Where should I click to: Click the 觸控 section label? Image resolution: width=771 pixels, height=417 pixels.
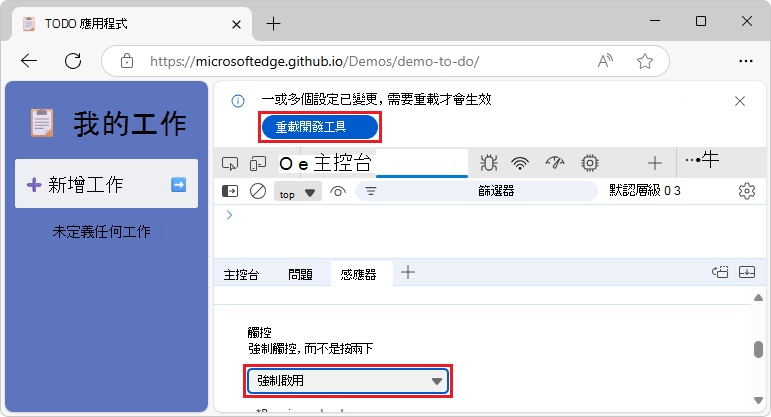tap(260, 333)
